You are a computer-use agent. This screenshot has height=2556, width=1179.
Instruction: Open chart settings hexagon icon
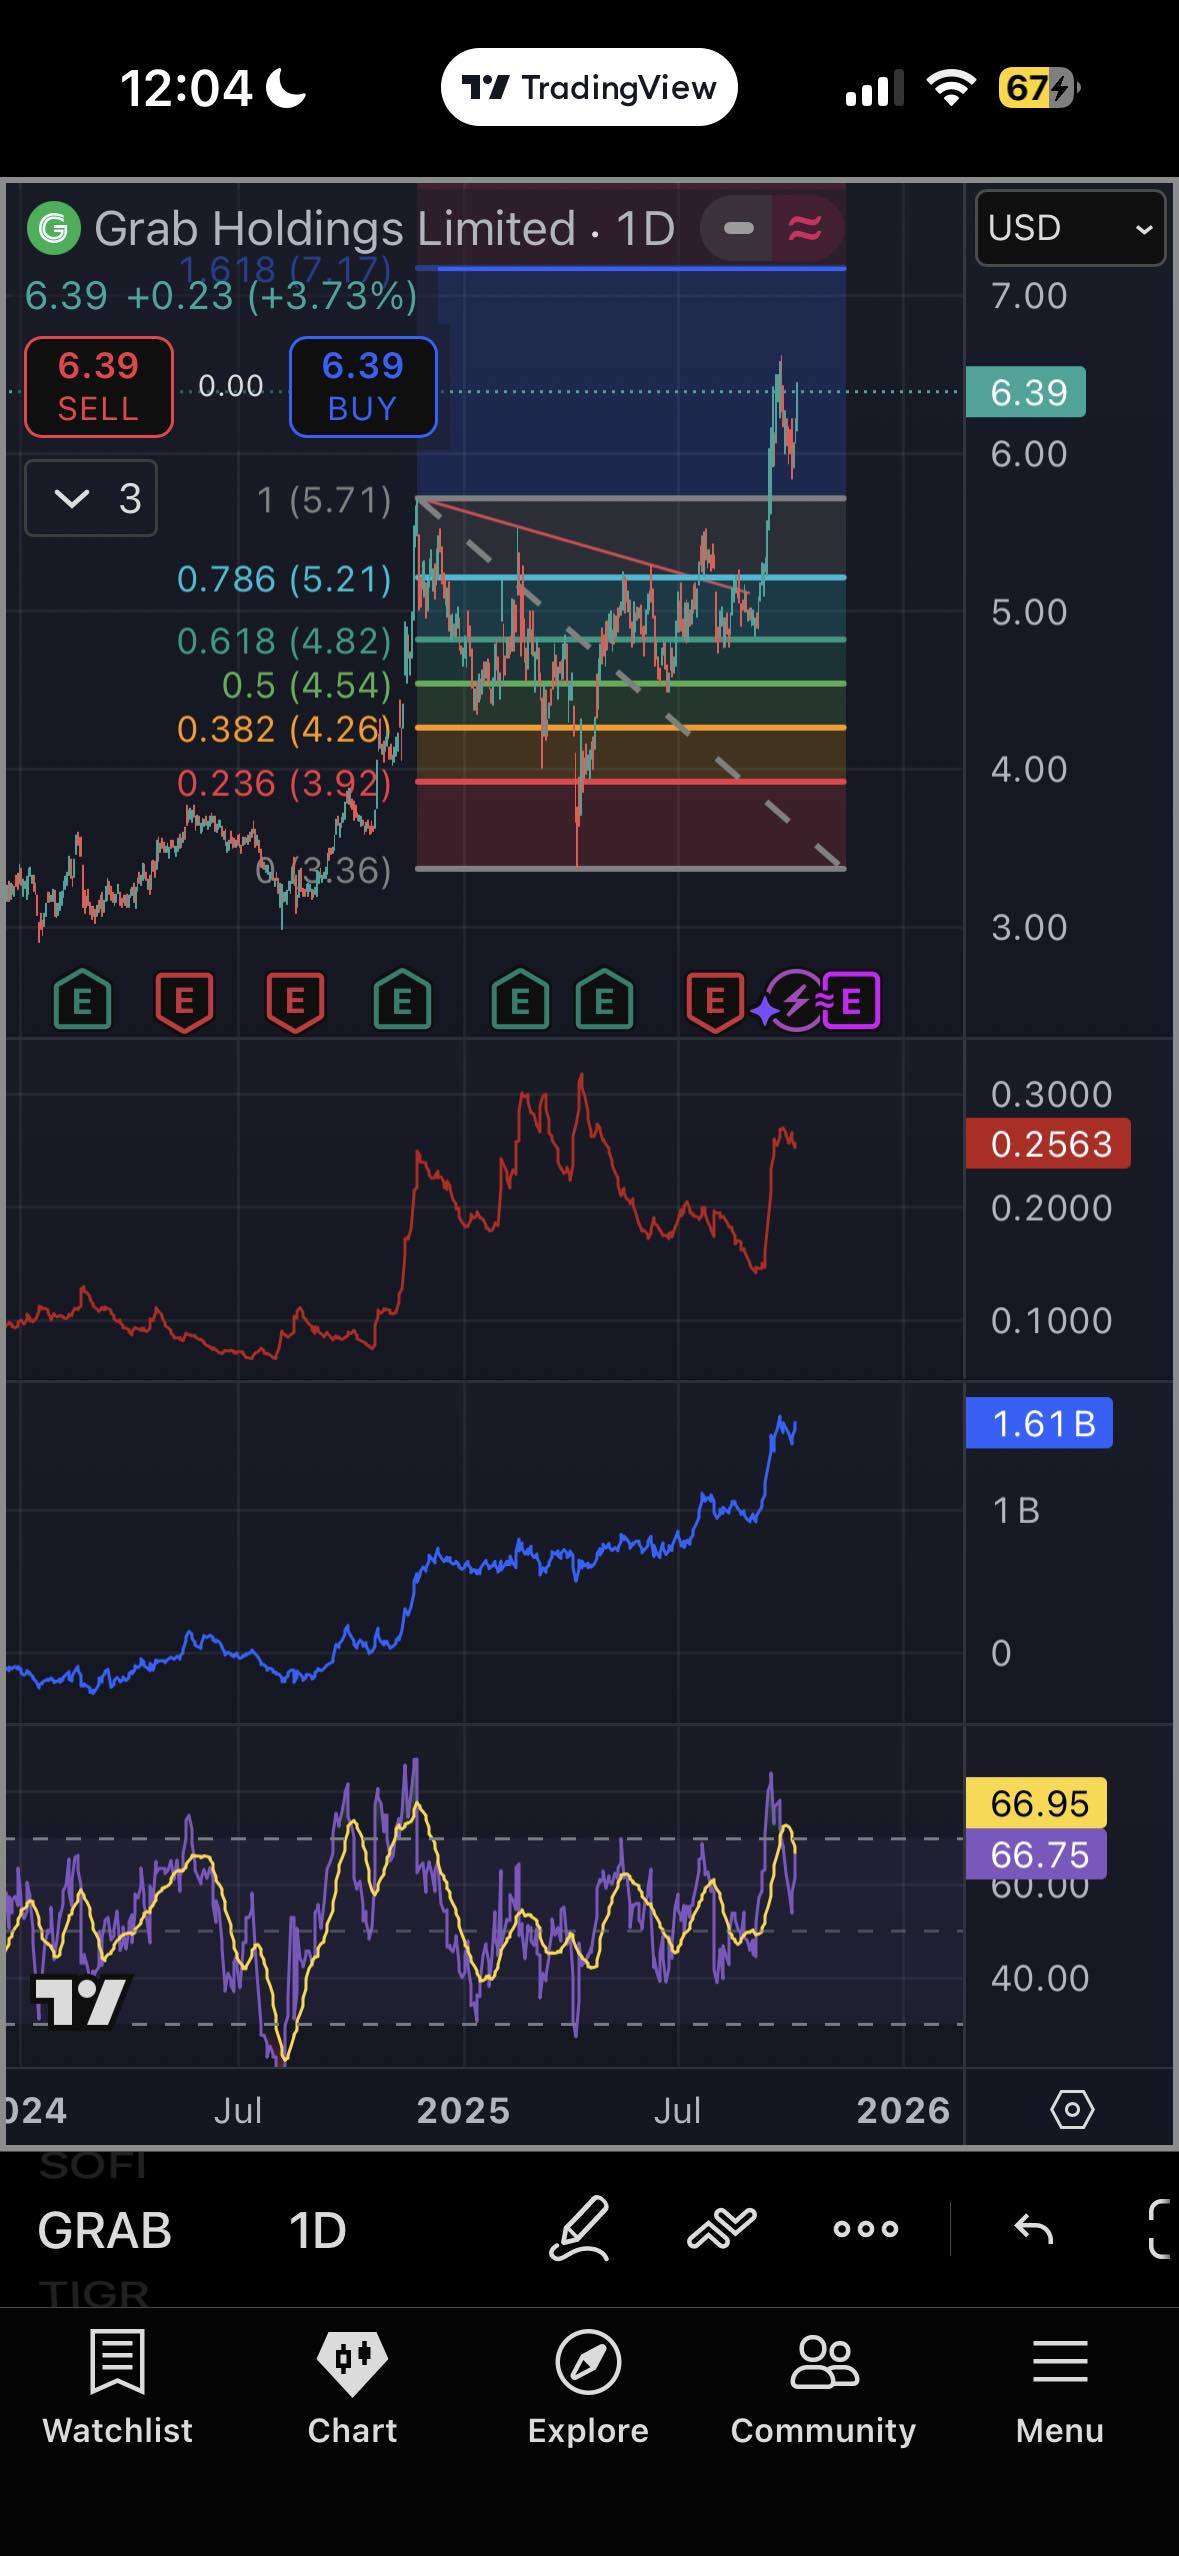tap(1072, 2110)
